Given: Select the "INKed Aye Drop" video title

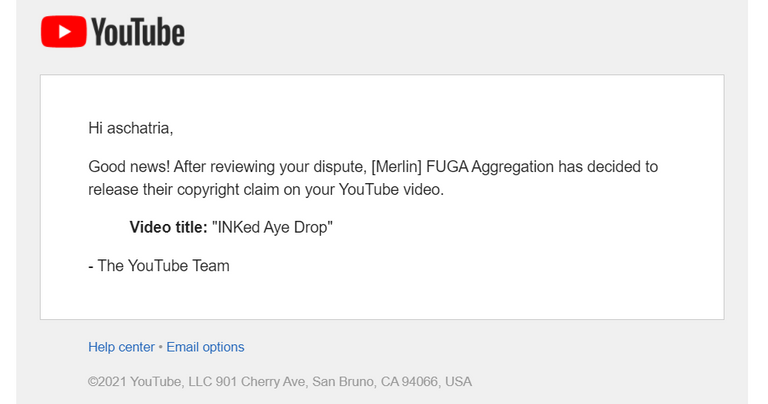Looking at the screenshot, I should tap(272, 227).
